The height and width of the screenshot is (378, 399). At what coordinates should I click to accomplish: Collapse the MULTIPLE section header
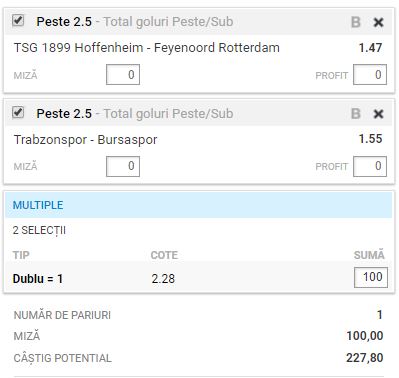click(x=199, y=205)
